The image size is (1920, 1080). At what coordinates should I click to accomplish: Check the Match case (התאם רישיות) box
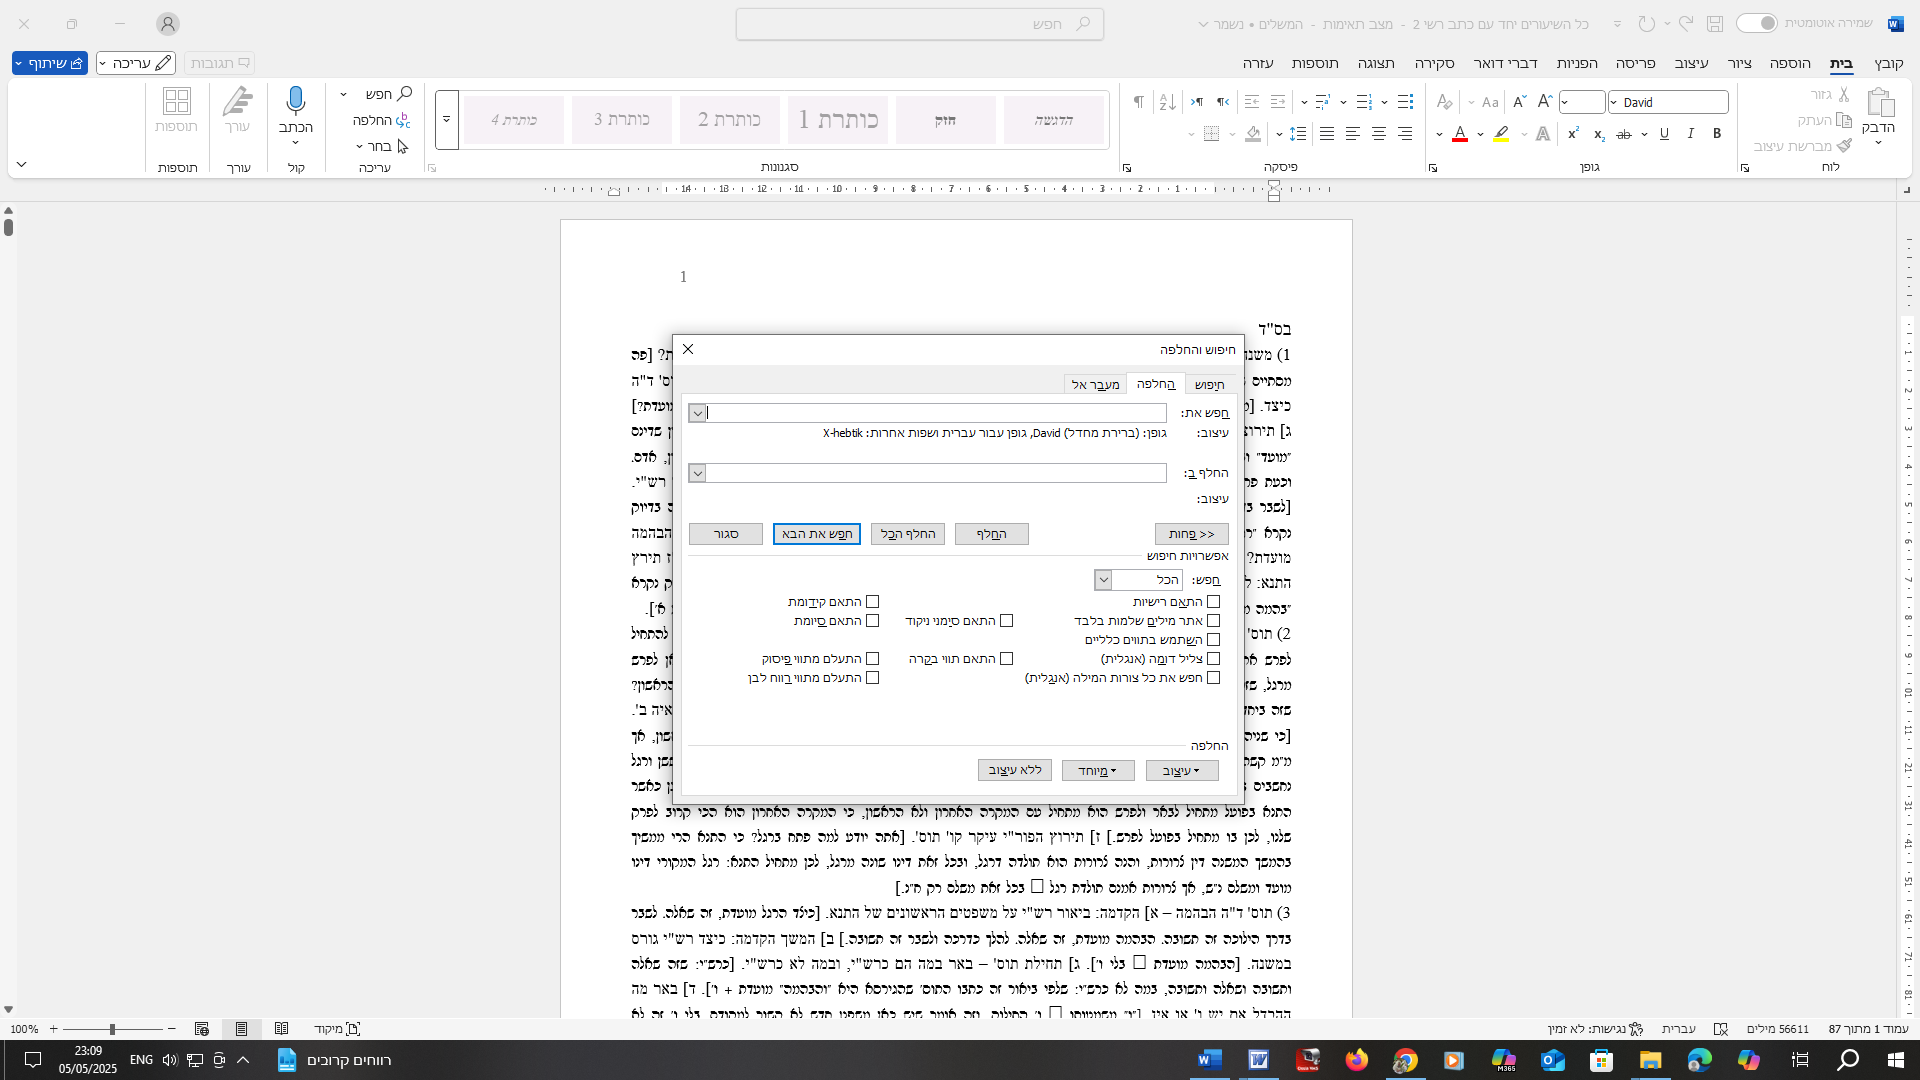point(1213,602)
